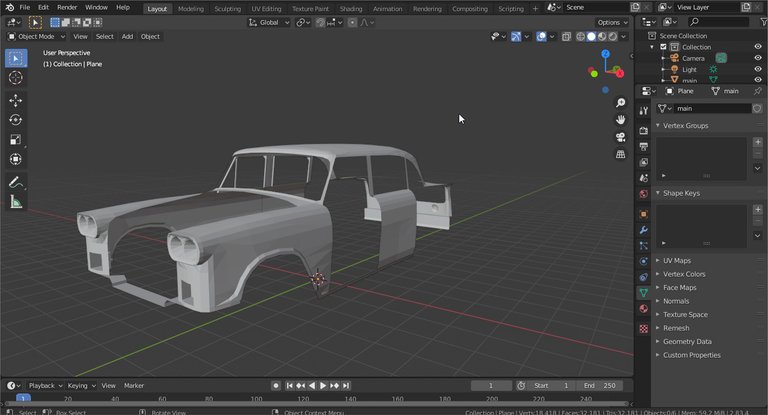768x415 pixels.
Task: Collapse the Shape Keys panel
Action: point(681,193)
